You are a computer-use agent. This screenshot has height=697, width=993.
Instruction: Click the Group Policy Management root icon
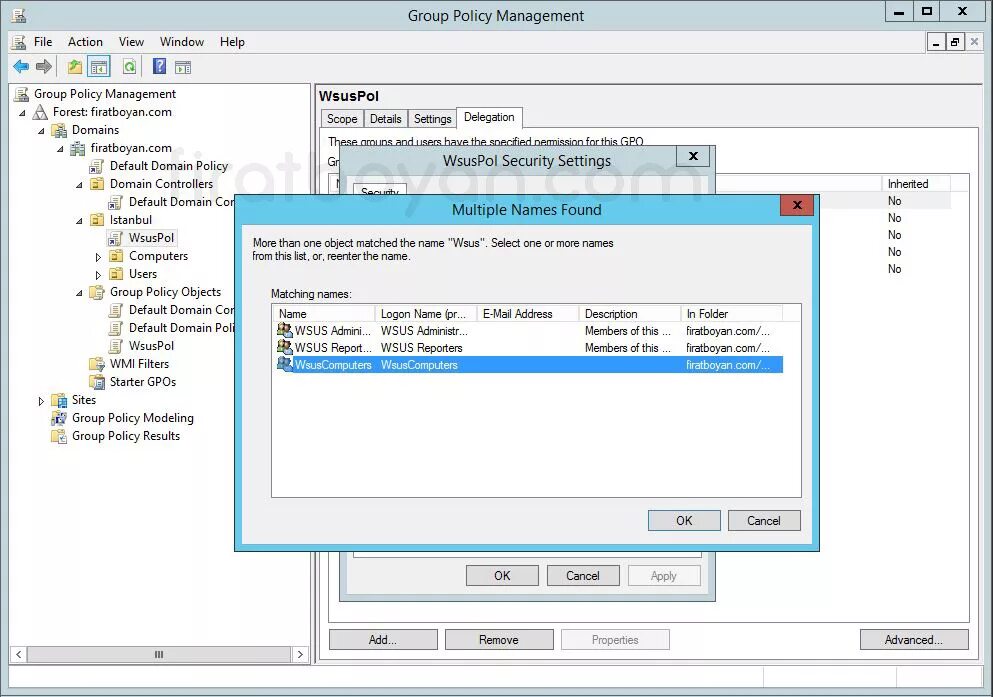tap(22, 94)
